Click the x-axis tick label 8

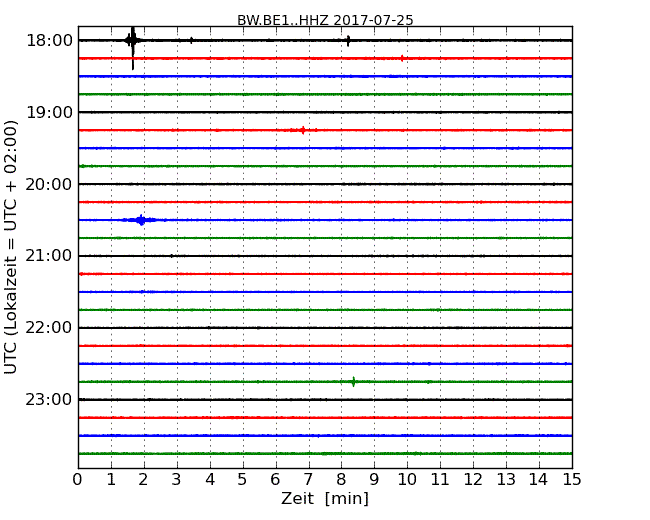click(x=341, y=479)
